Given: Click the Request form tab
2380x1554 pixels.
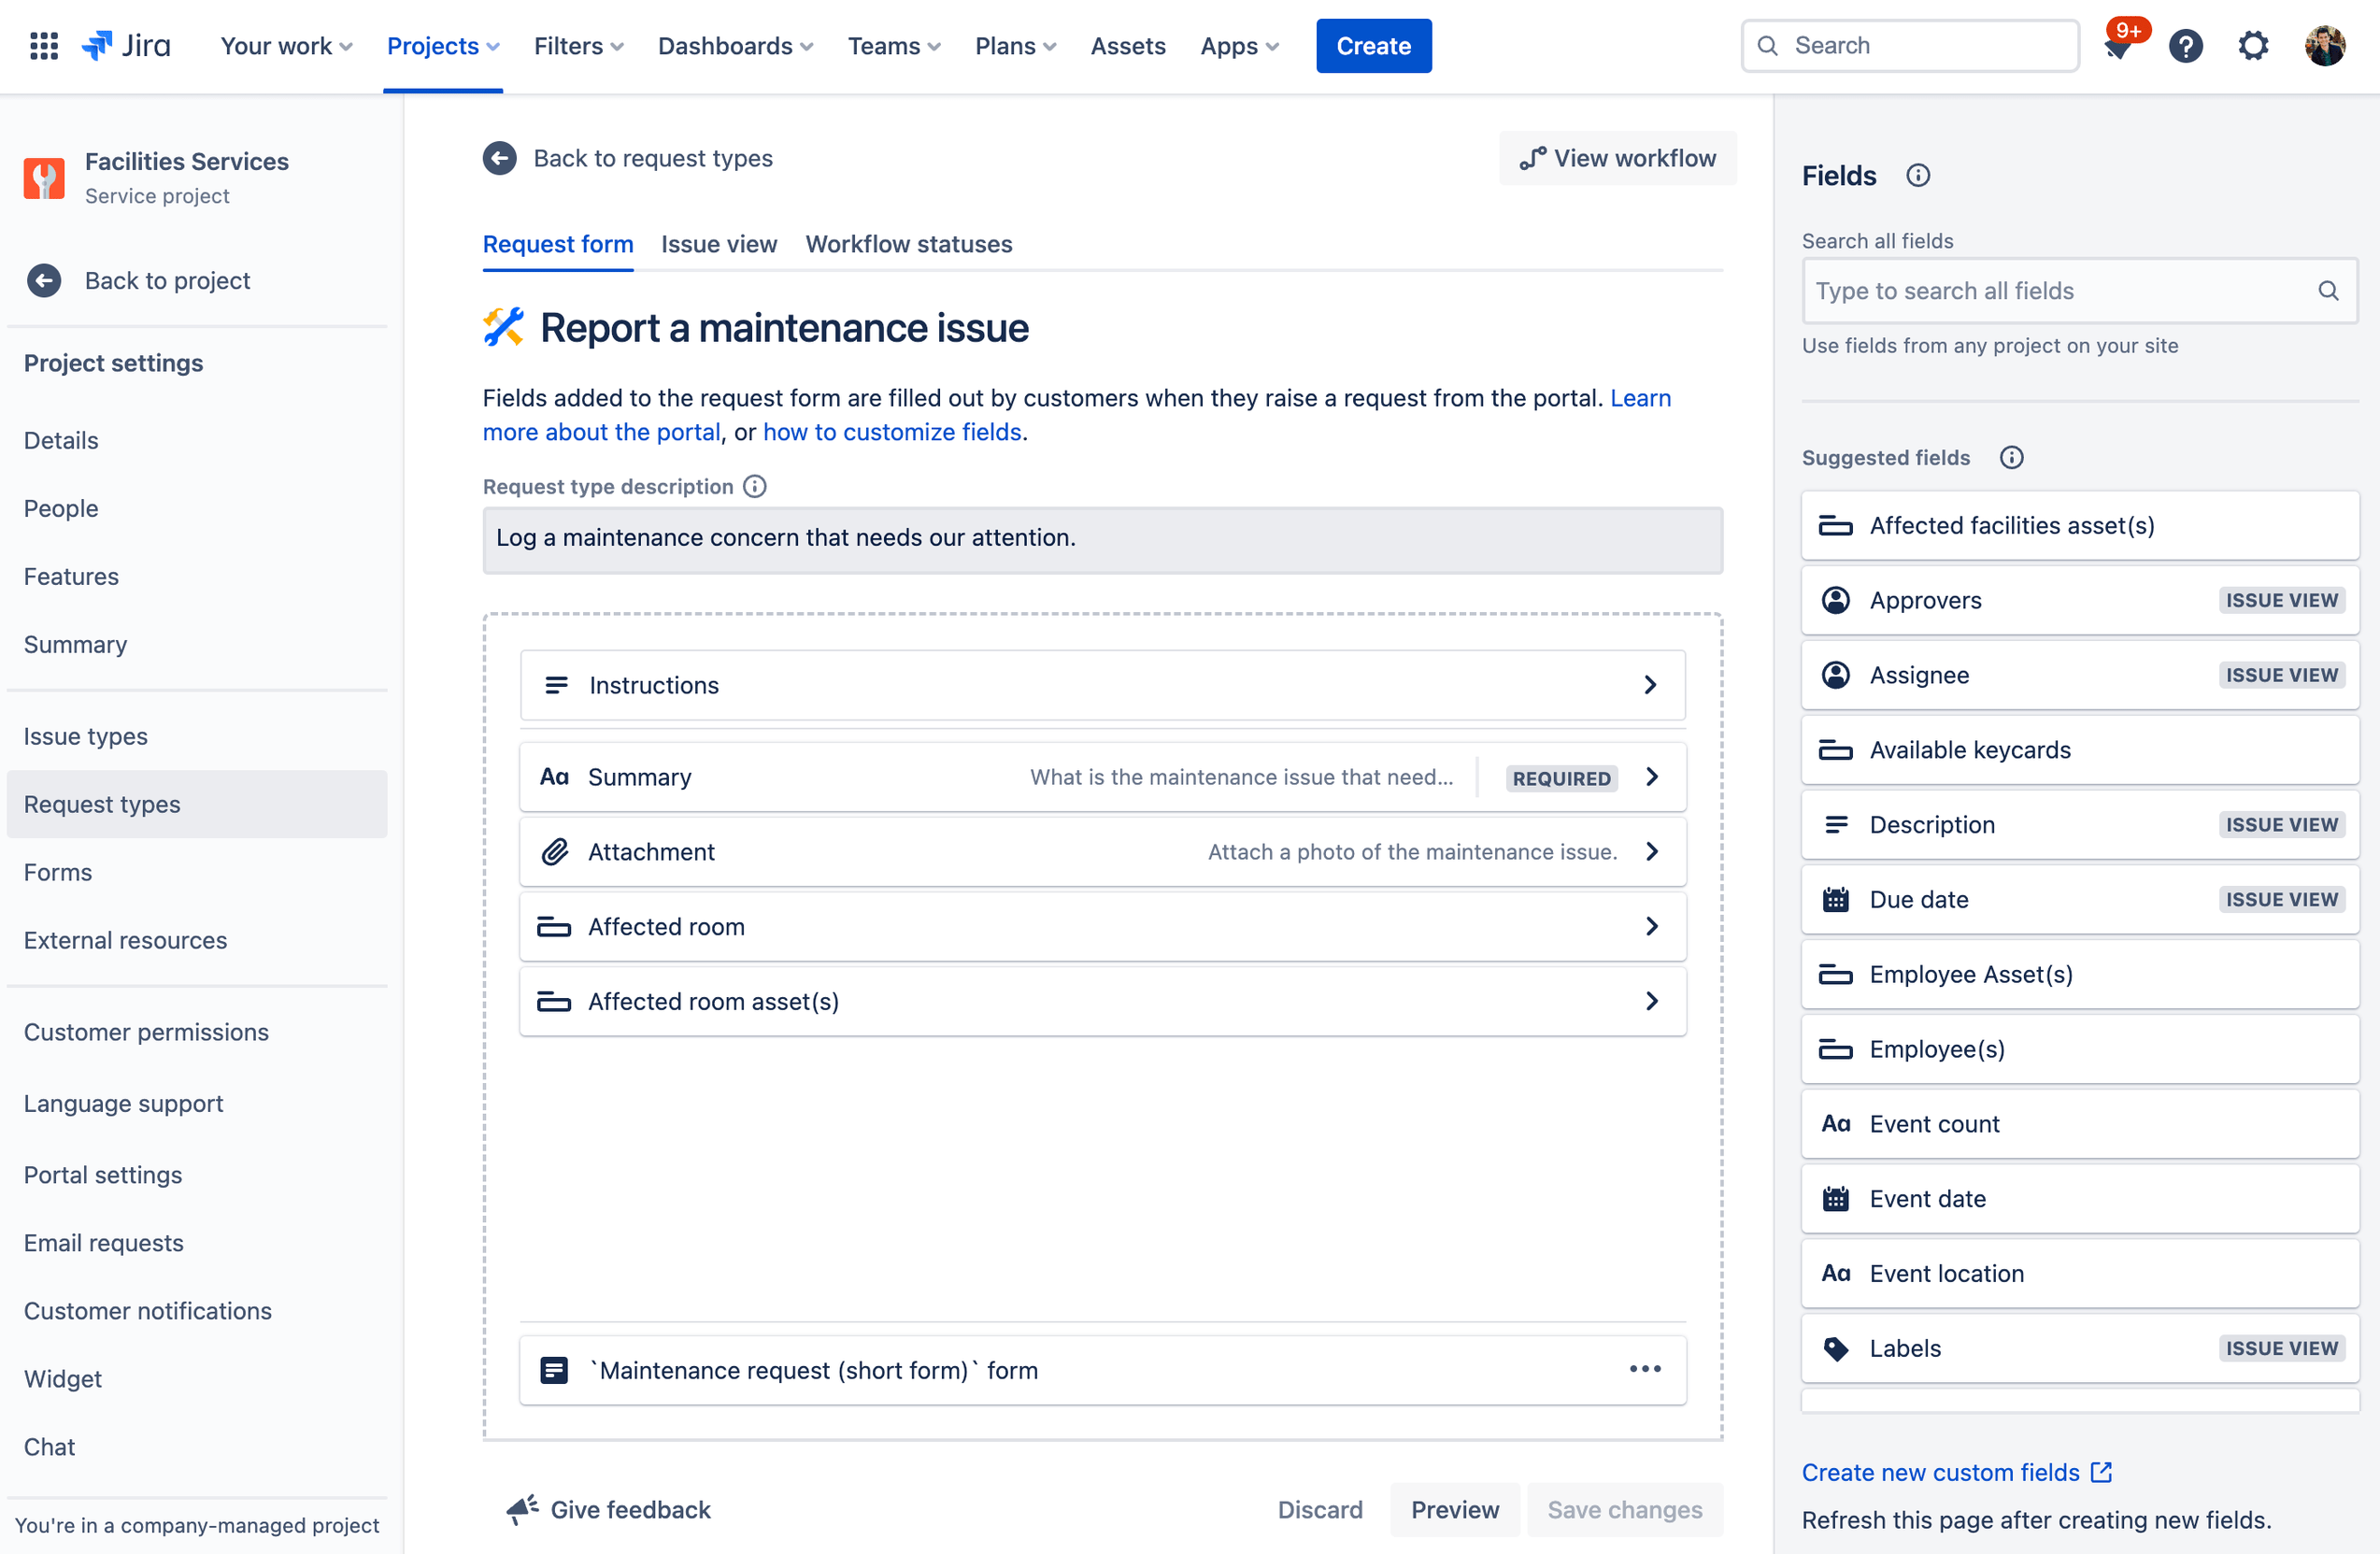Looking at the screenshot, I should coord(557,243).
